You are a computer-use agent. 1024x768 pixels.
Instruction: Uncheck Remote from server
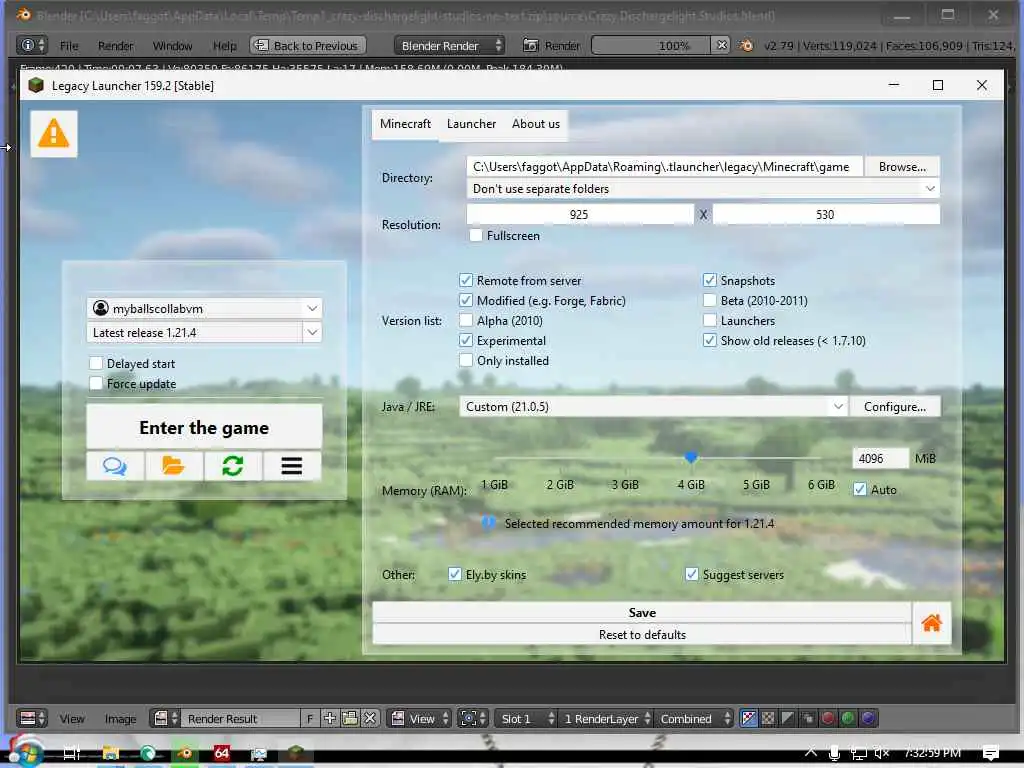pos(466,280)
